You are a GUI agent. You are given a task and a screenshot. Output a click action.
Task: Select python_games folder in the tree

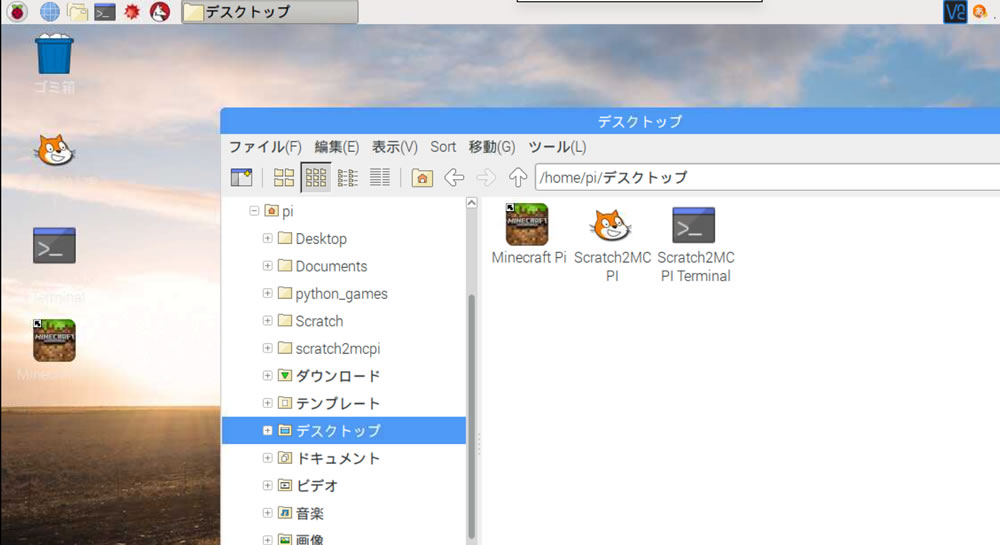333,294
